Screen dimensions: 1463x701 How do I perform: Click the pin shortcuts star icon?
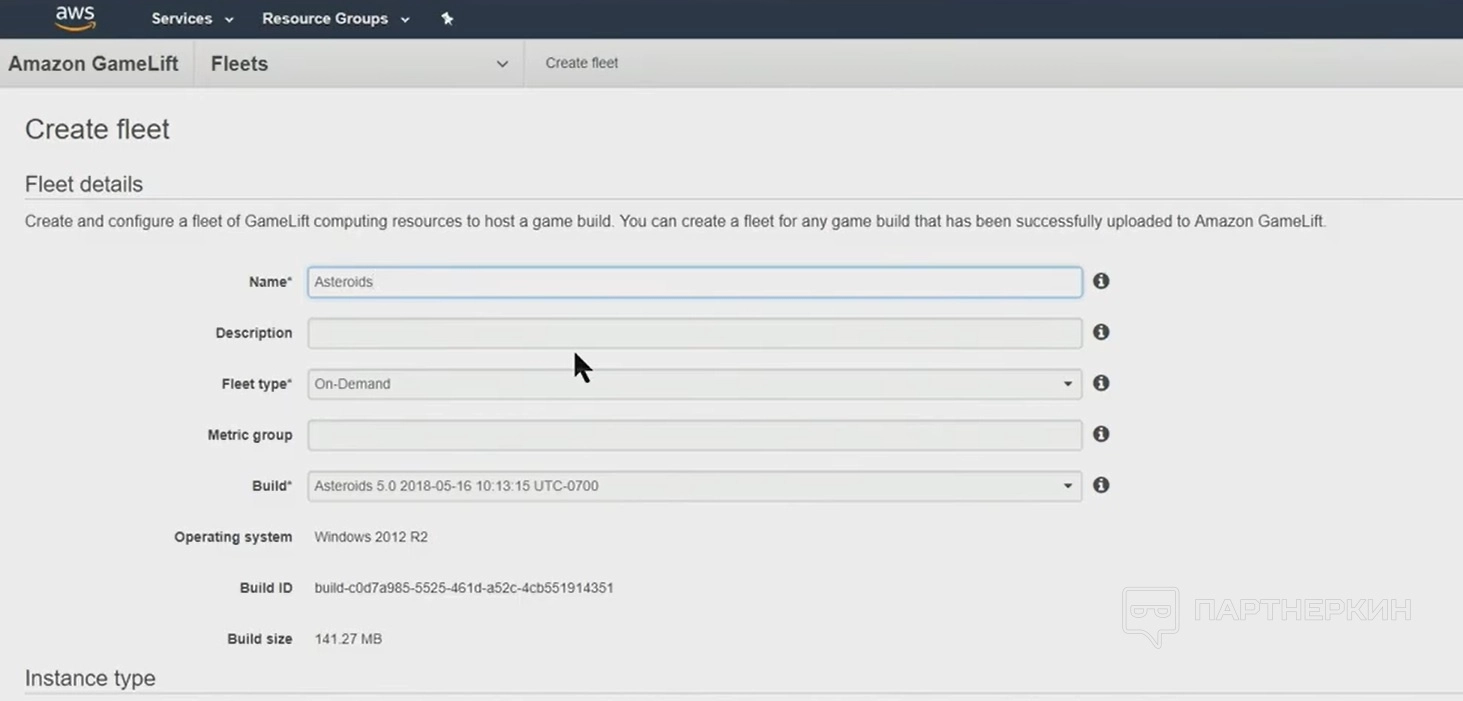click(447, 18)
